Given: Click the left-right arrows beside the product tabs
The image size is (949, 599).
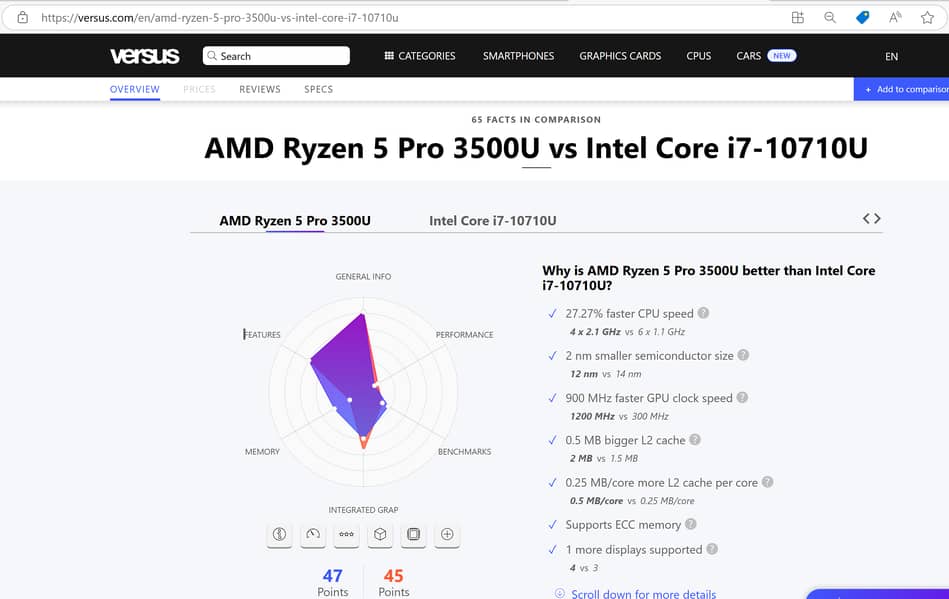Looking at the screenshot, I should [x=872, y=218].
